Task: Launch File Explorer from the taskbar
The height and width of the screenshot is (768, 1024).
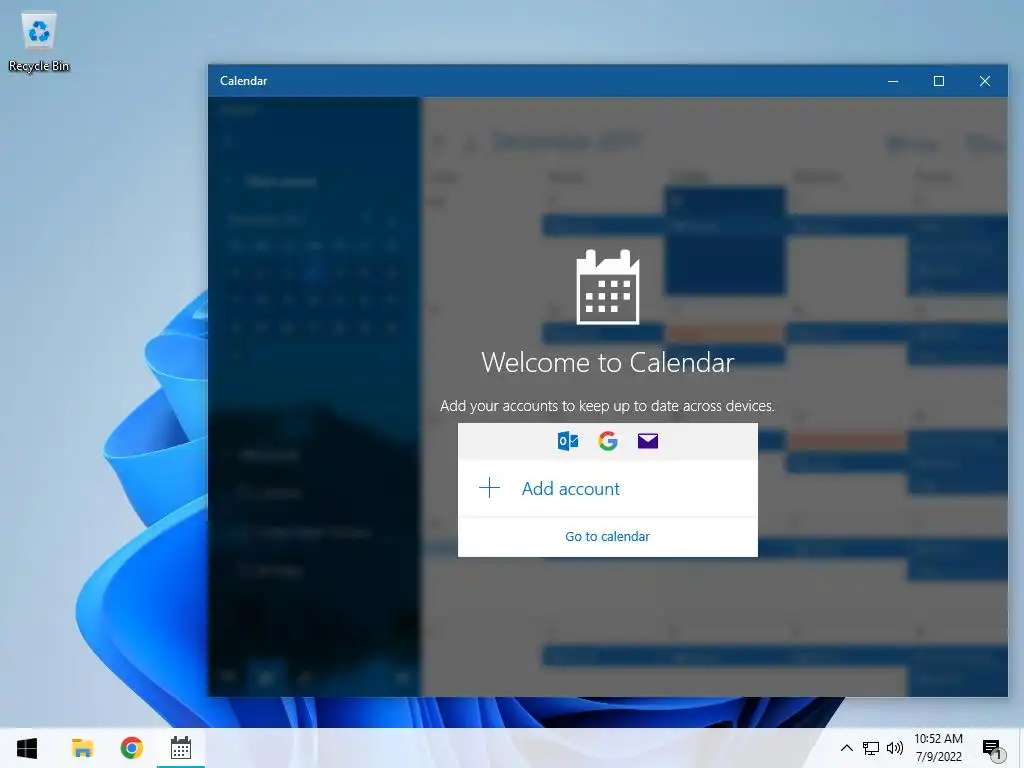Action: [x=82, y=748]
